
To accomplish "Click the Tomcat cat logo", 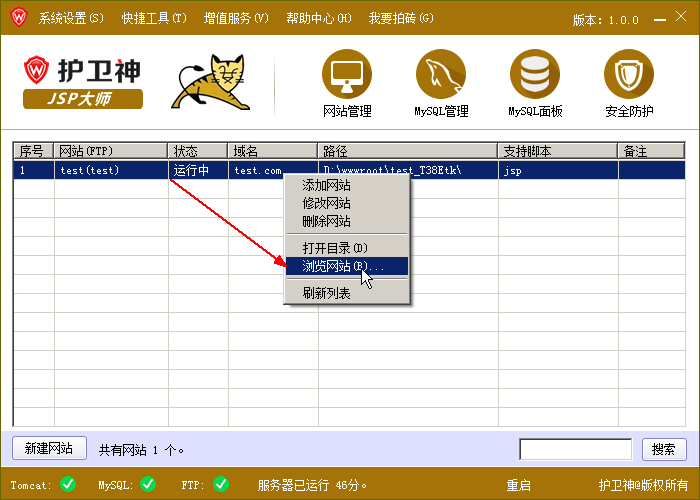I will [210, 82].
